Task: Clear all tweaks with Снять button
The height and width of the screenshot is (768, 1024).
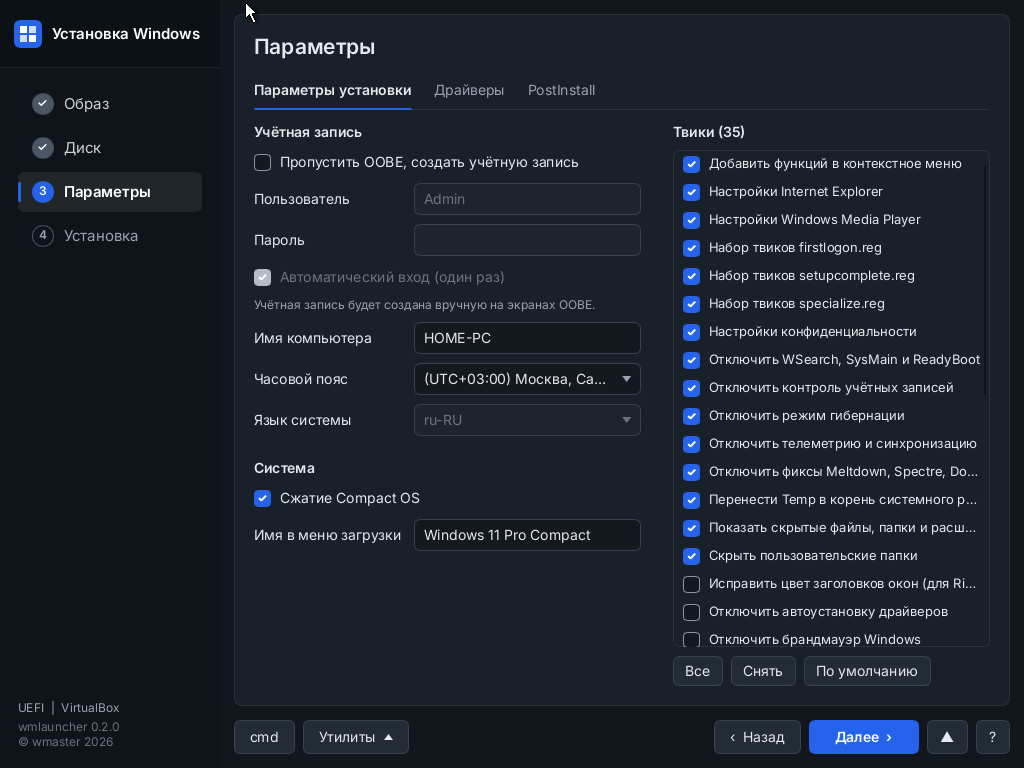Action: click(x=763, y=671)
